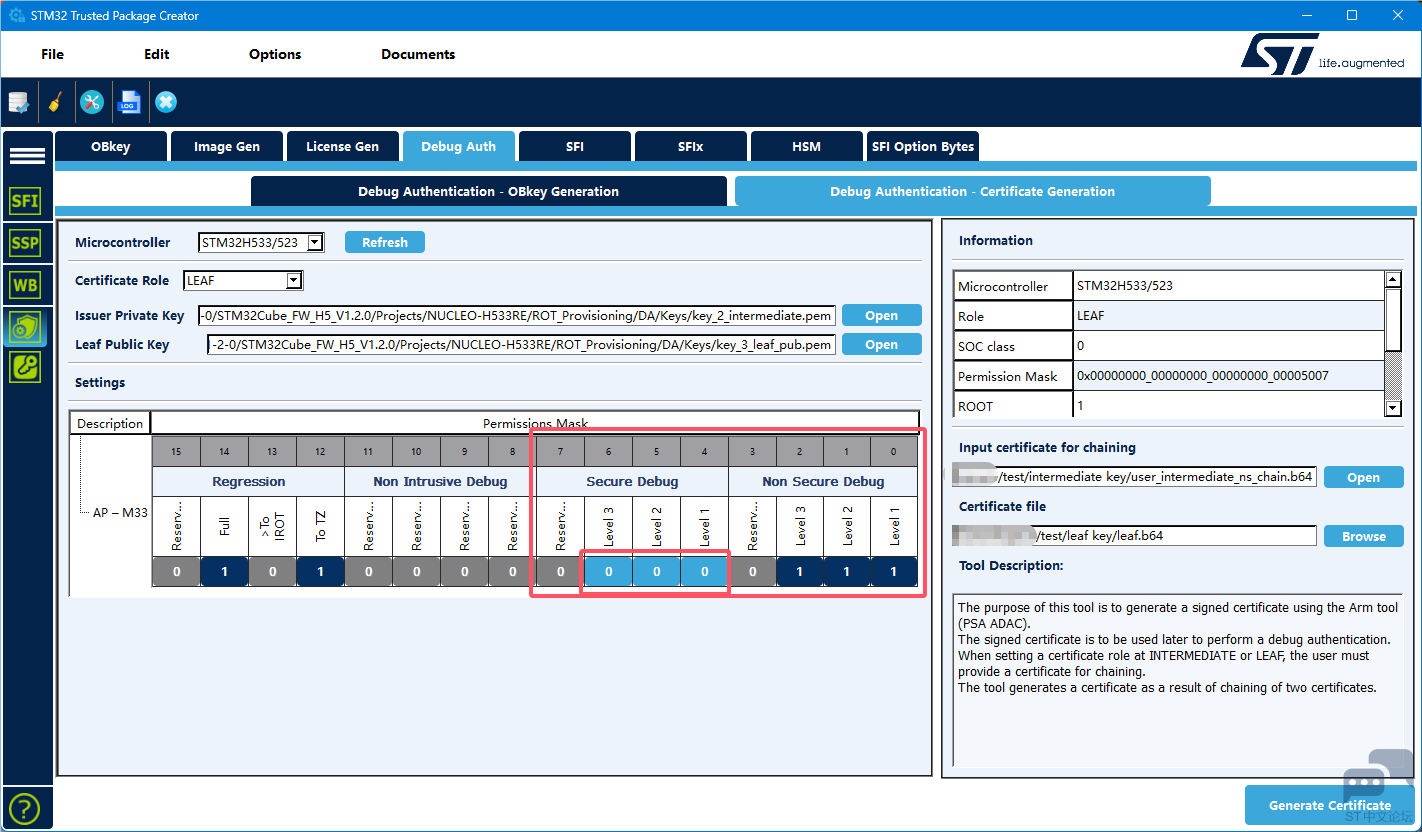Open the key sidebar icon
This screenshot has height=832, width=1422.
25,367
